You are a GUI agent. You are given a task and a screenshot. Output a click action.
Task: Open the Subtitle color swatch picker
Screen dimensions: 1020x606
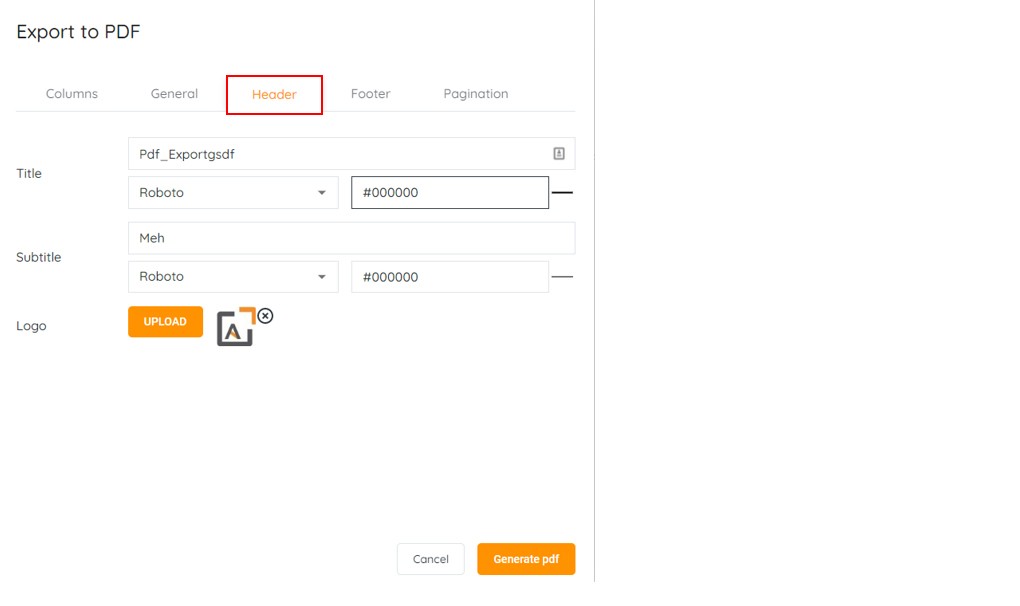tap(562, 277)
